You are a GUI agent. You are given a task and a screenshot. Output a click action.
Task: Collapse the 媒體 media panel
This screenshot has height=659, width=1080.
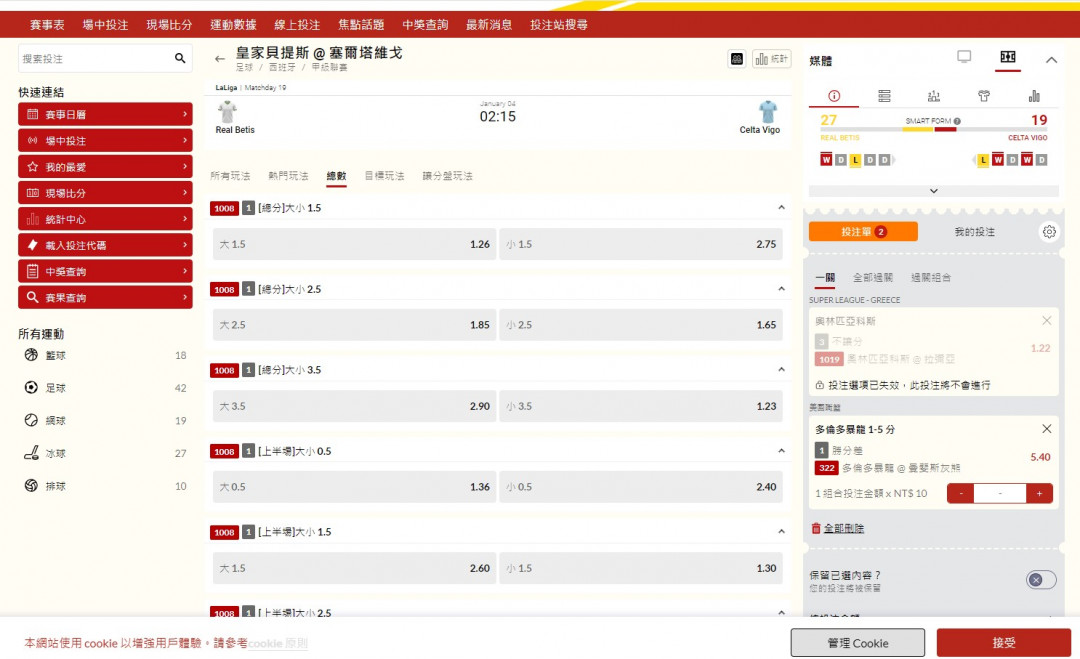1051,60
